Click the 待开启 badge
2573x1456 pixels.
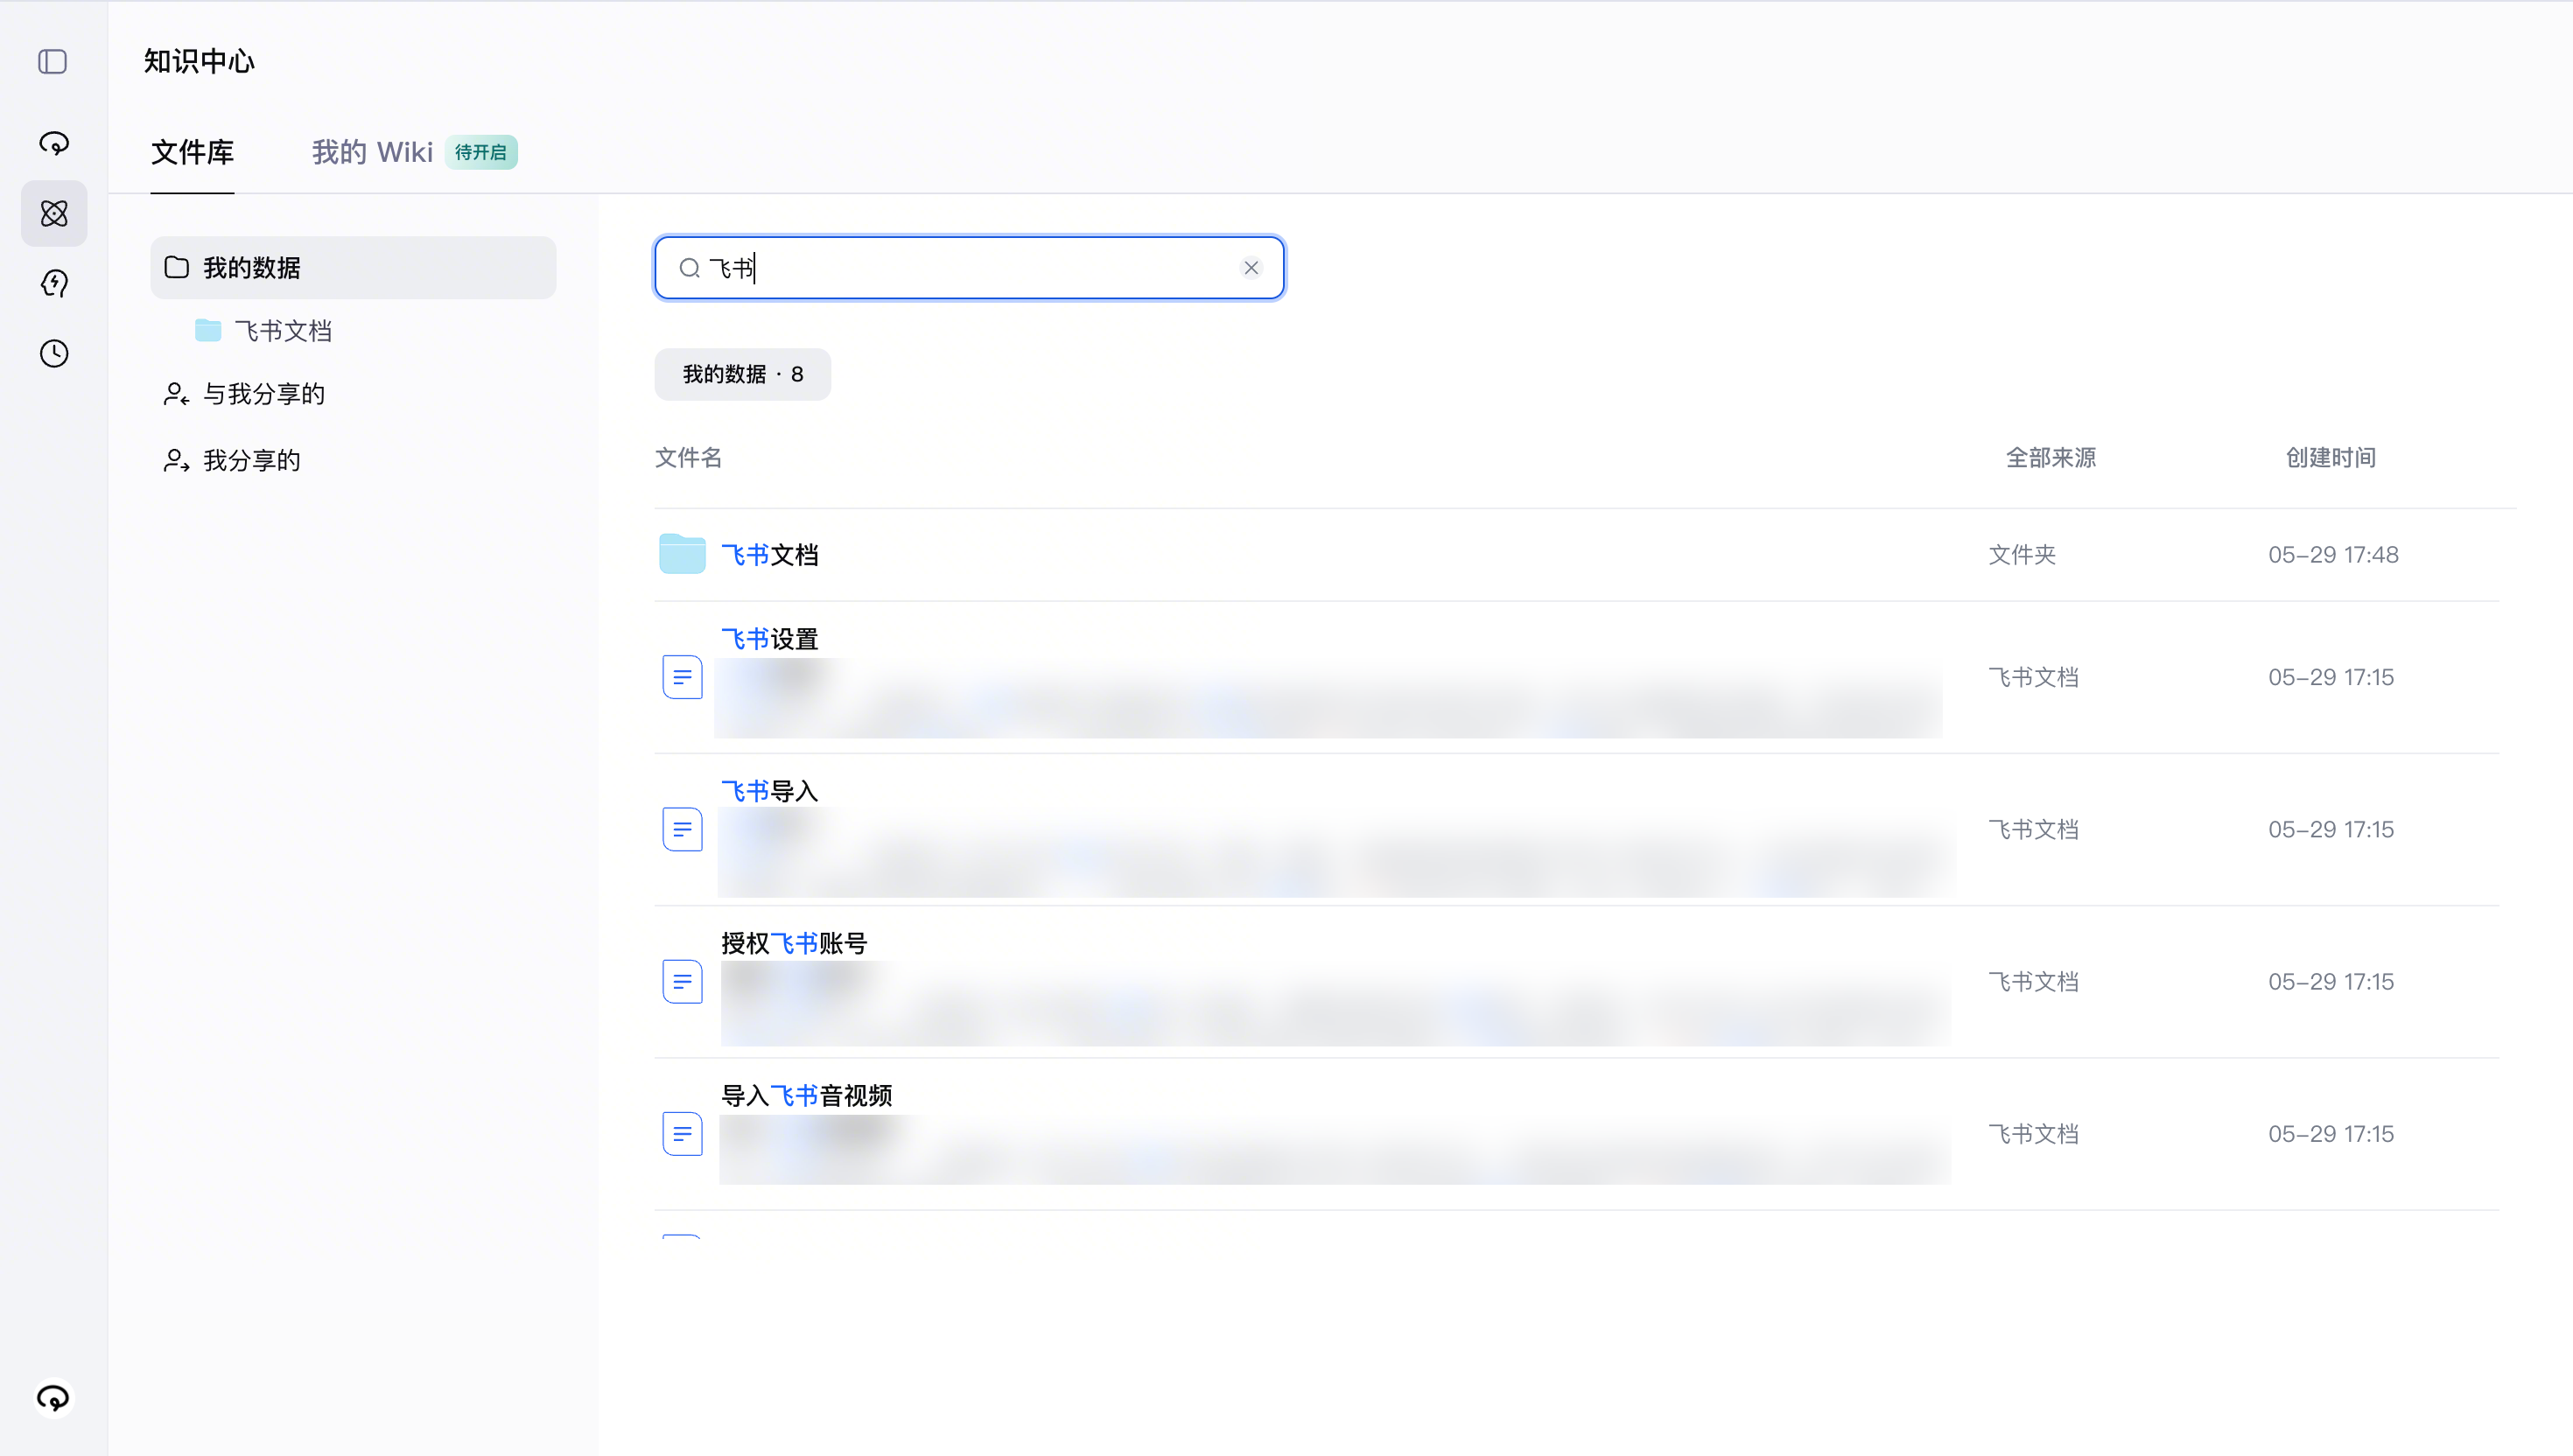click(481, 152)
